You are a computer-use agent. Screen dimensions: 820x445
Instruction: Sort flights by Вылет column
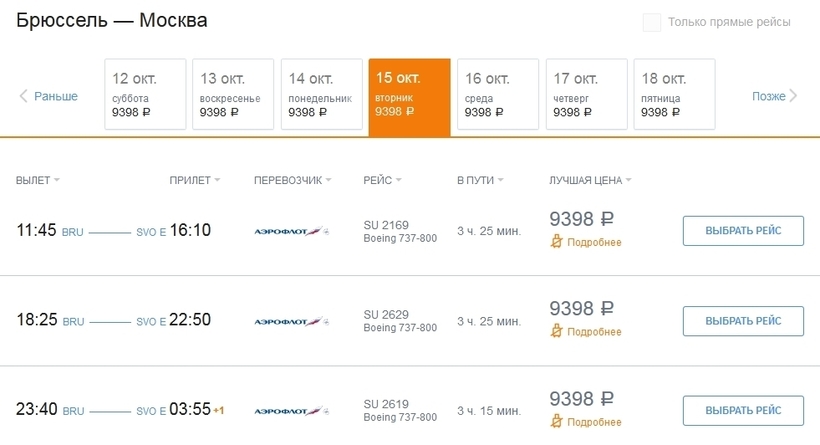pyautogui.click(x=37, y=180)
